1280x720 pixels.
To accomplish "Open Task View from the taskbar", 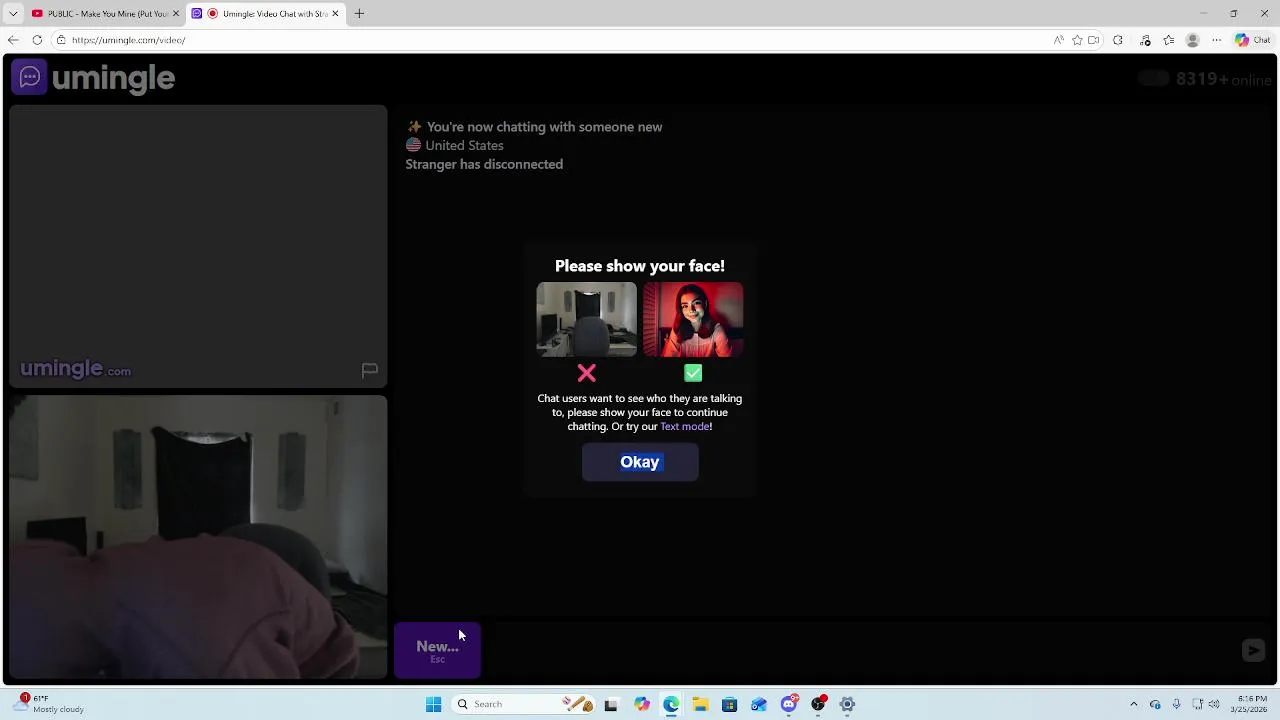I will click(x=611, y=704).
